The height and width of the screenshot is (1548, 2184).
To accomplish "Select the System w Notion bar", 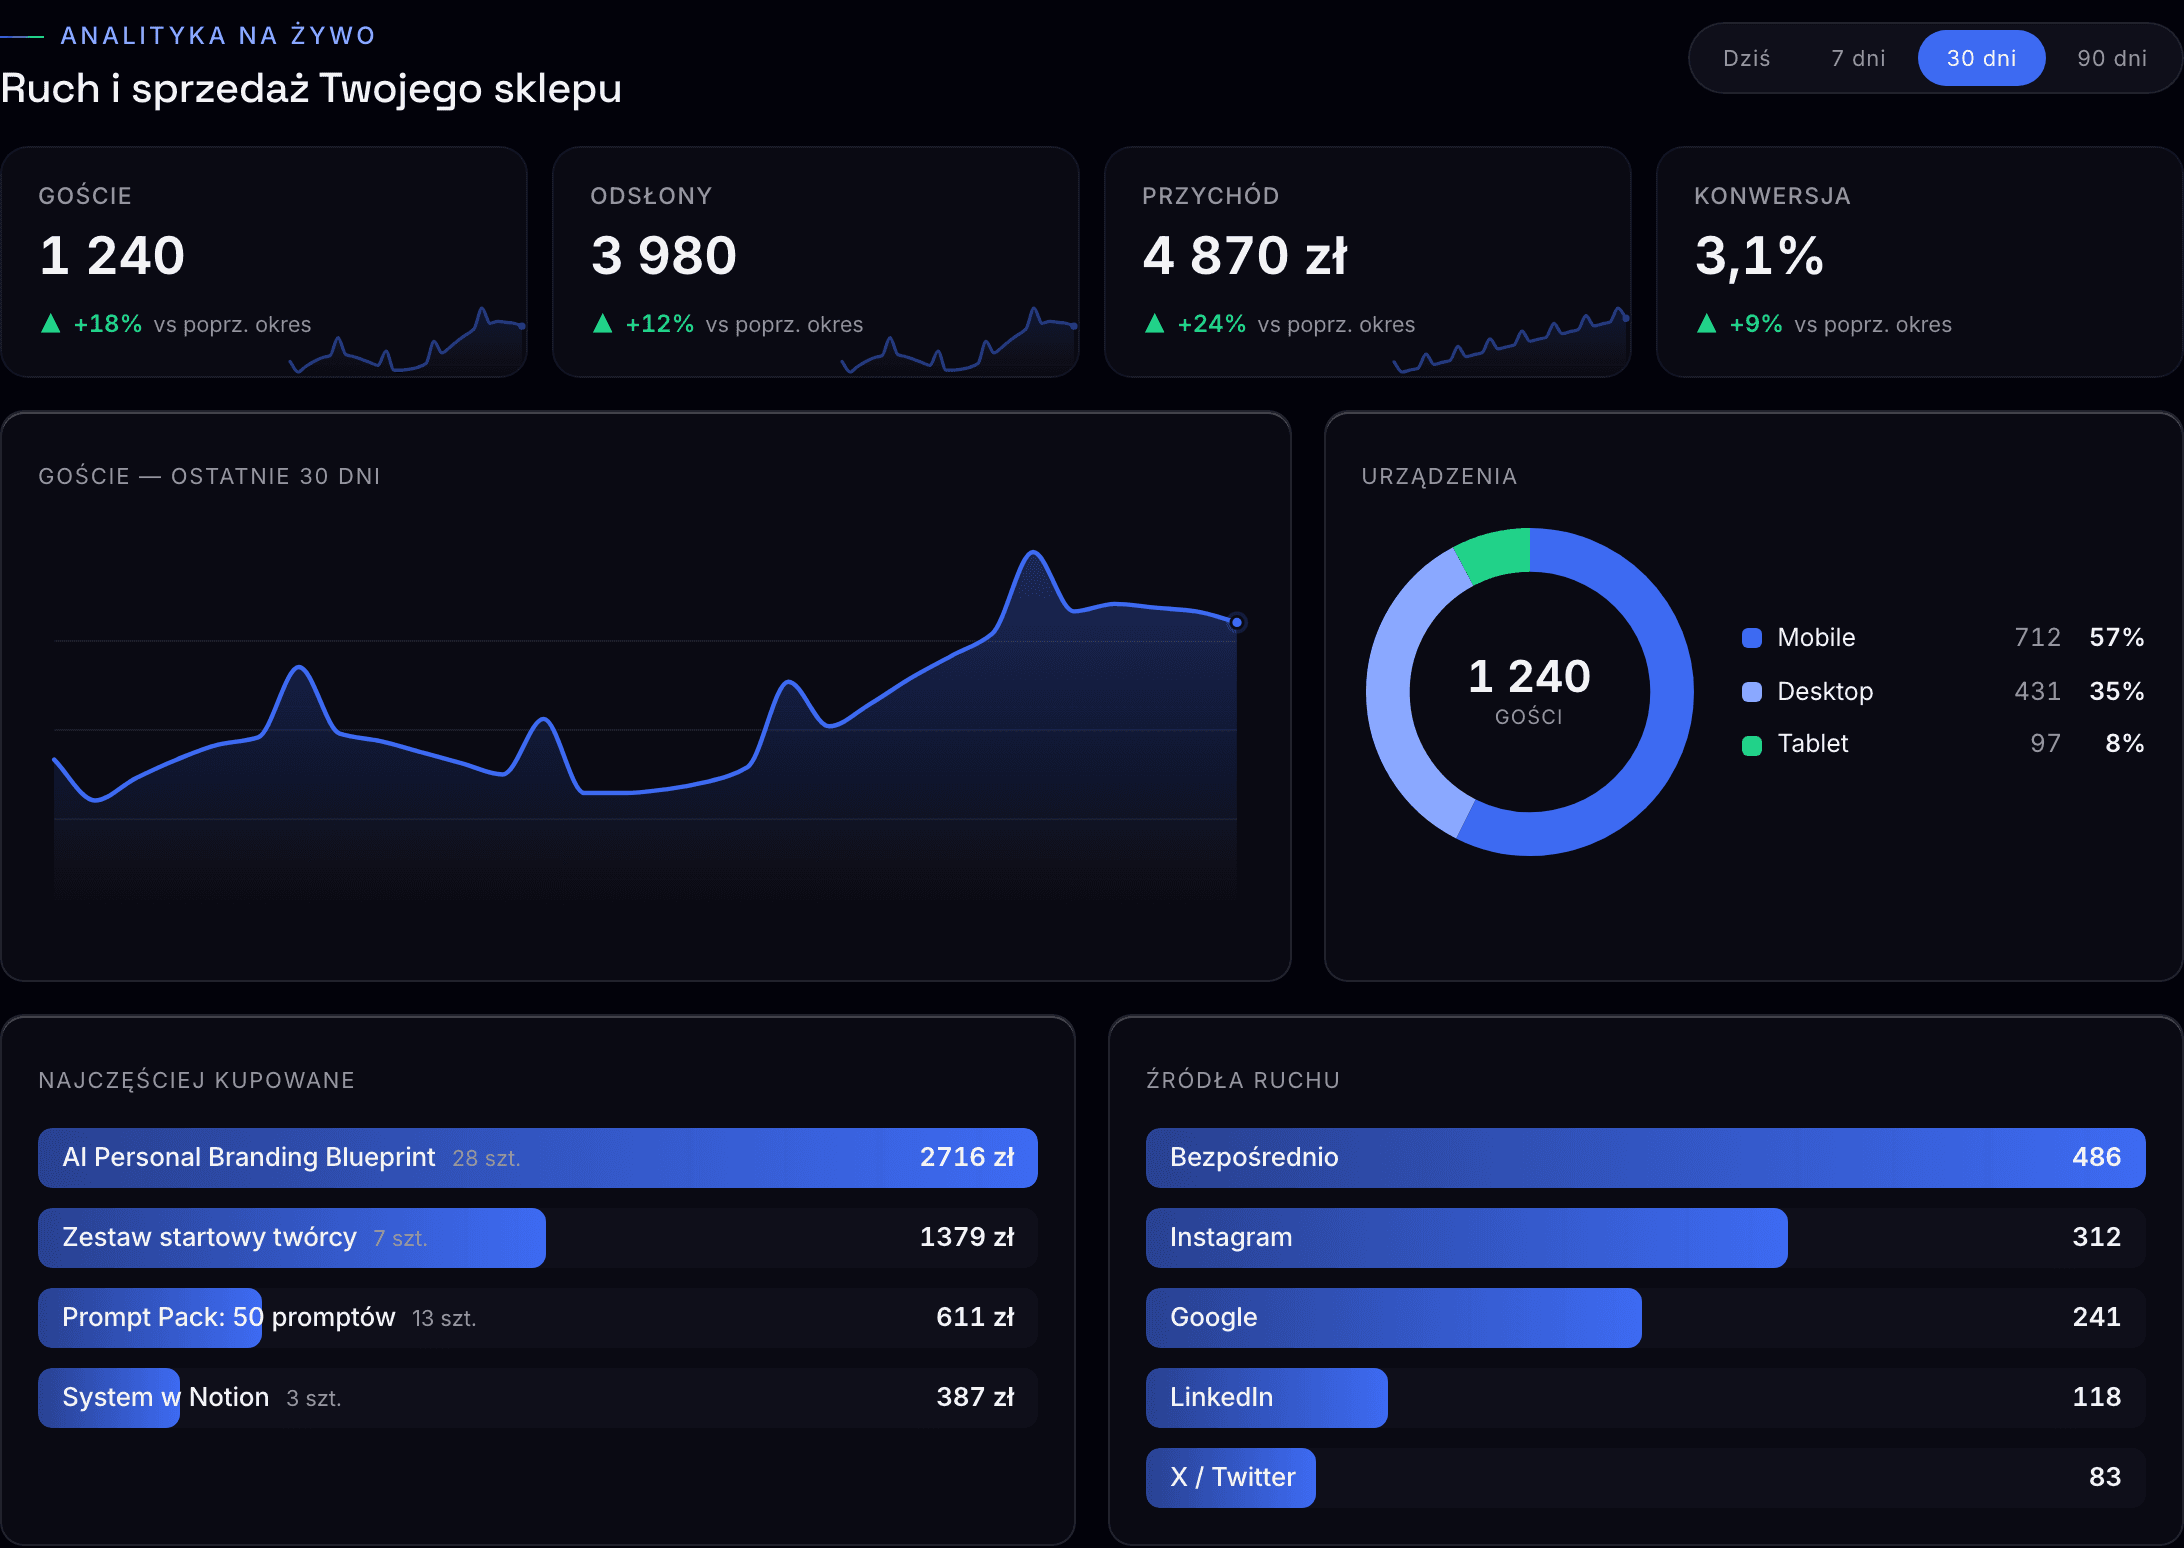I will pyautogui.click(x=538, y=1398).
